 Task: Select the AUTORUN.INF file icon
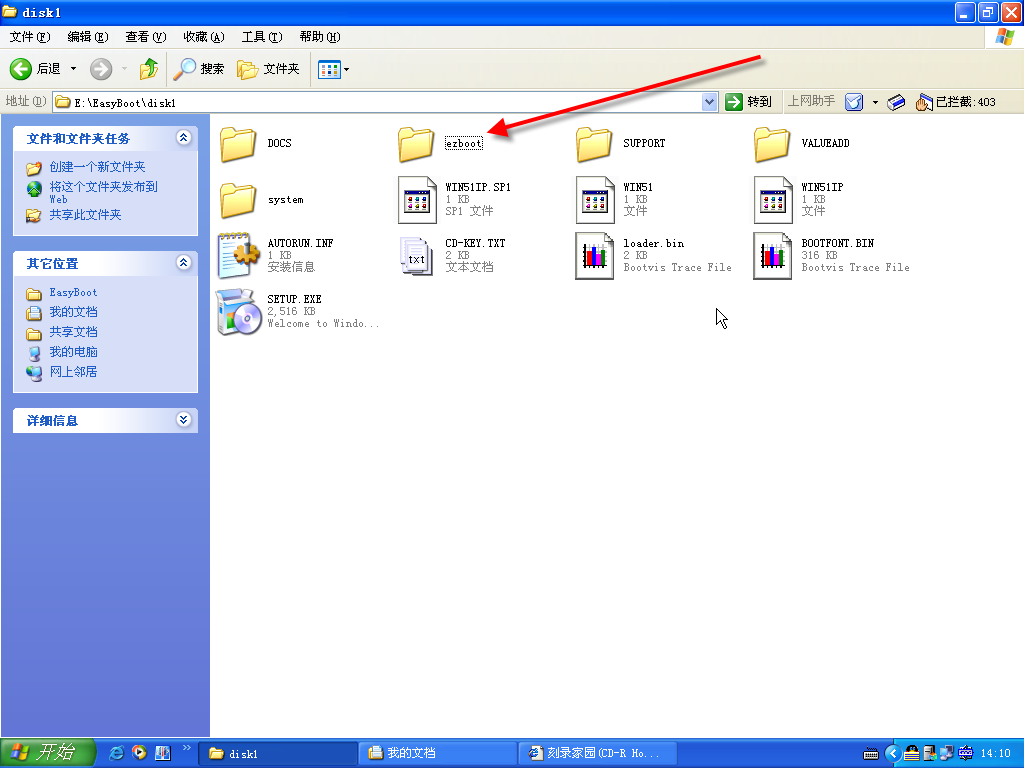[238, 255]
